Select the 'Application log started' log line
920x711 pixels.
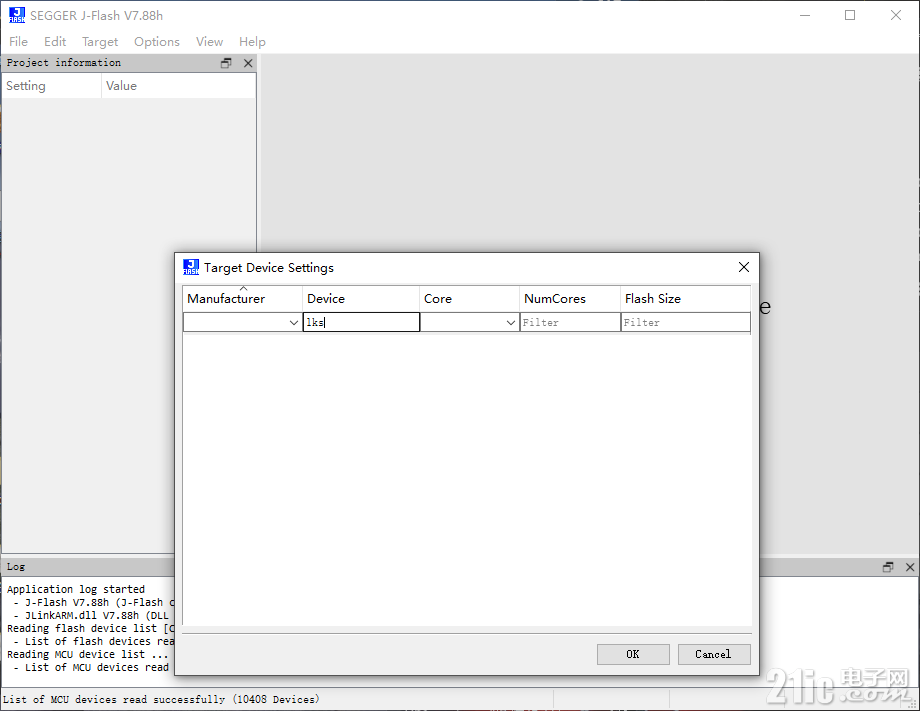[x=76, y=589]
